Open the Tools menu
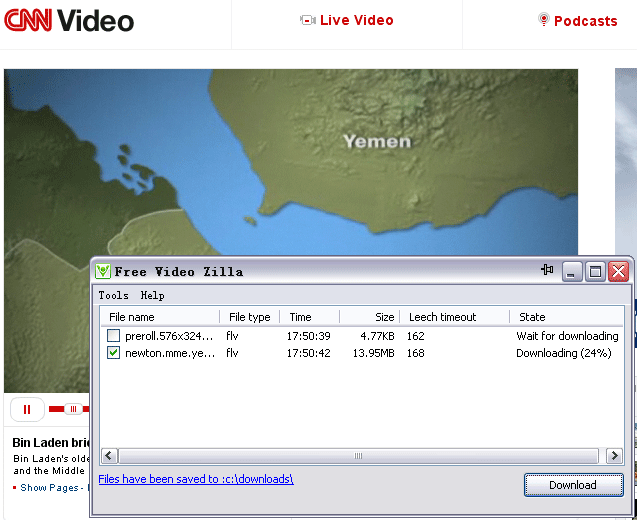This screenshot has width=637, height=520. coord(113,295)
